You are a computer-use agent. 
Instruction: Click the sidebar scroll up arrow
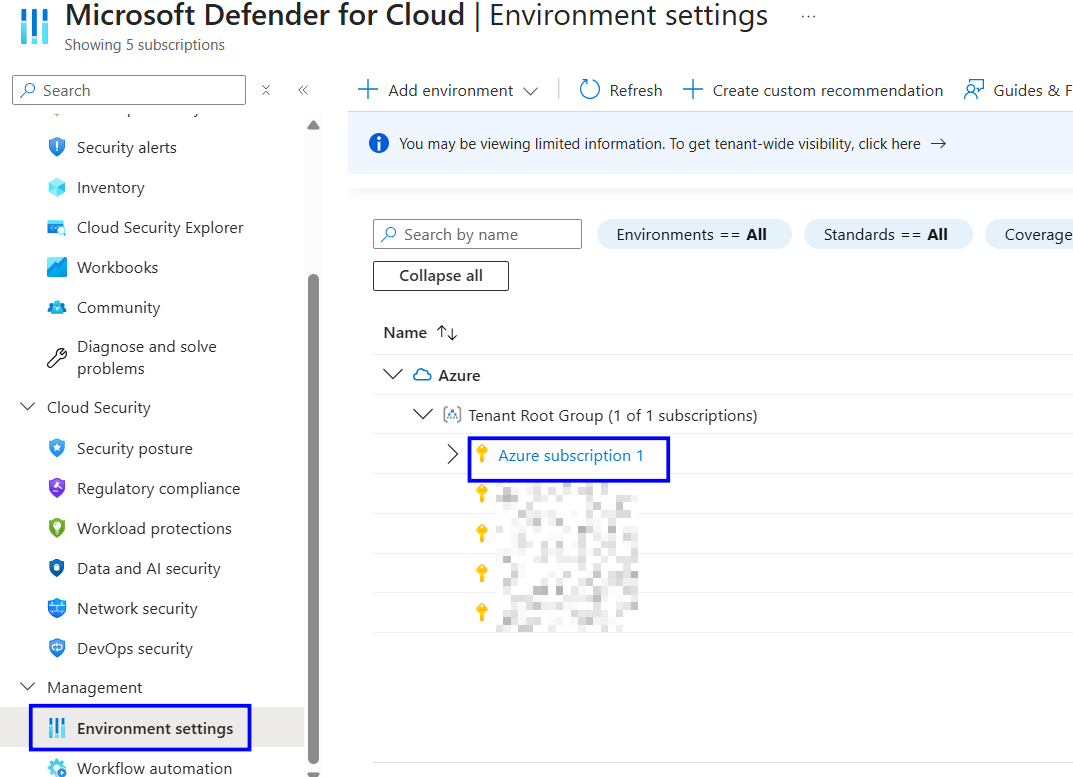[313, 125]
